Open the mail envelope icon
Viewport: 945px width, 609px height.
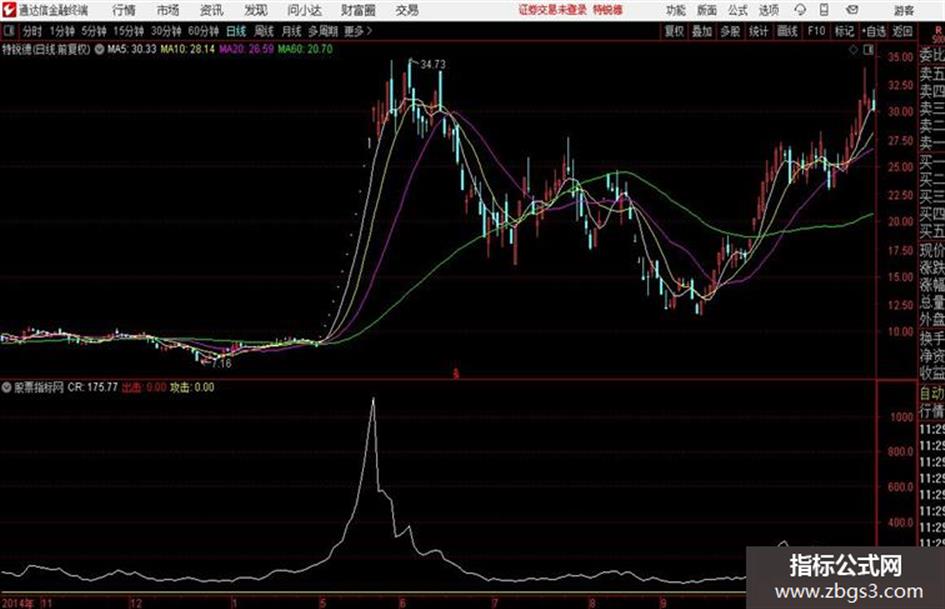852,10
